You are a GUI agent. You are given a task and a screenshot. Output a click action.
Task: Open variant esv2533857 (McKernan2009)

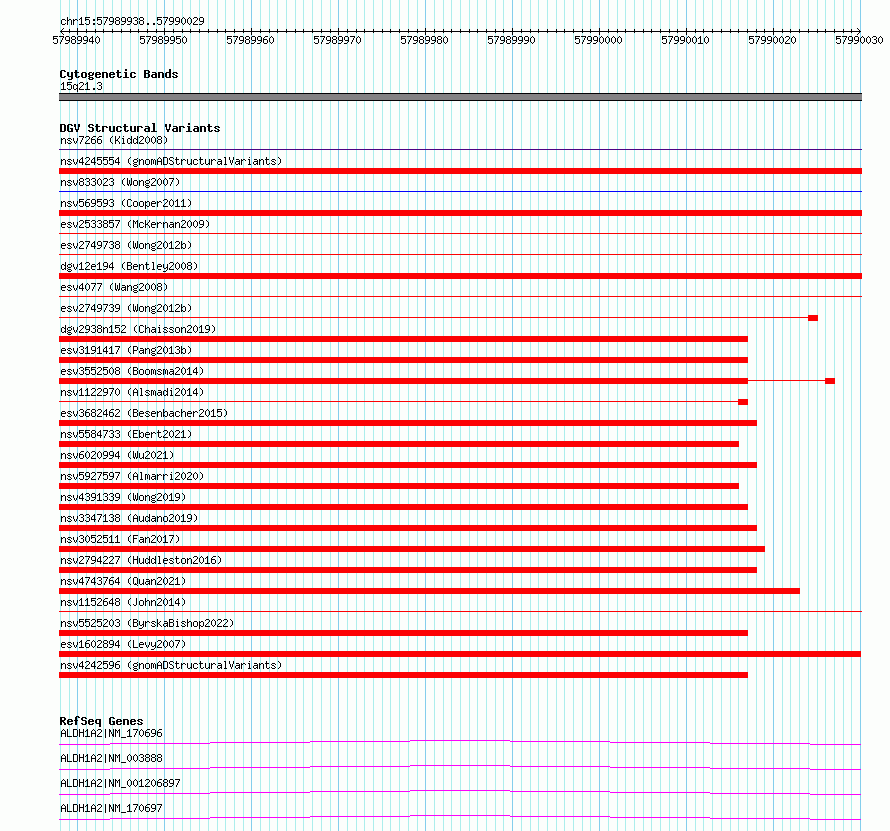coord(135,224)
